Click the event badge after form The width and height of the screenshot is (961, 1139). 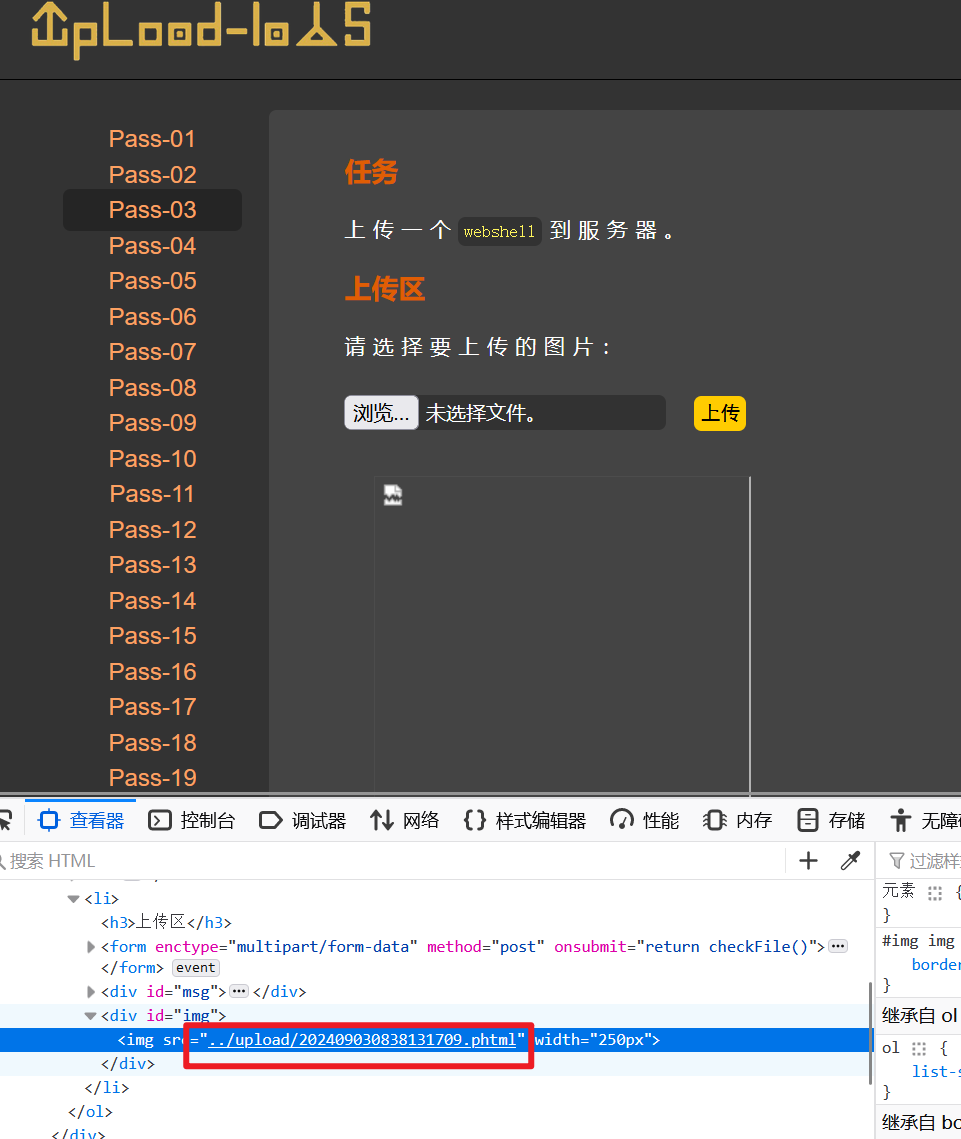(x=195, y=968)
